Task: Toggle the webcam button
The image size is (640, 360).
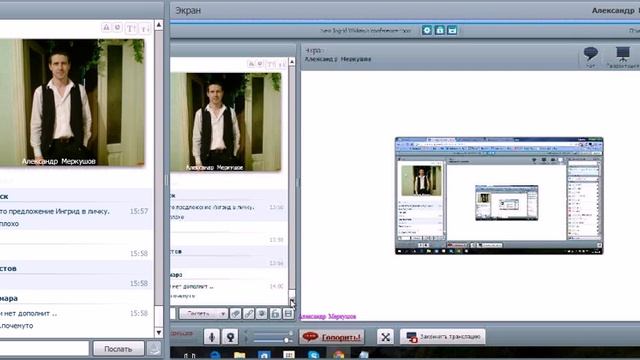Action: pyautogui.click(x=230, y=337)
